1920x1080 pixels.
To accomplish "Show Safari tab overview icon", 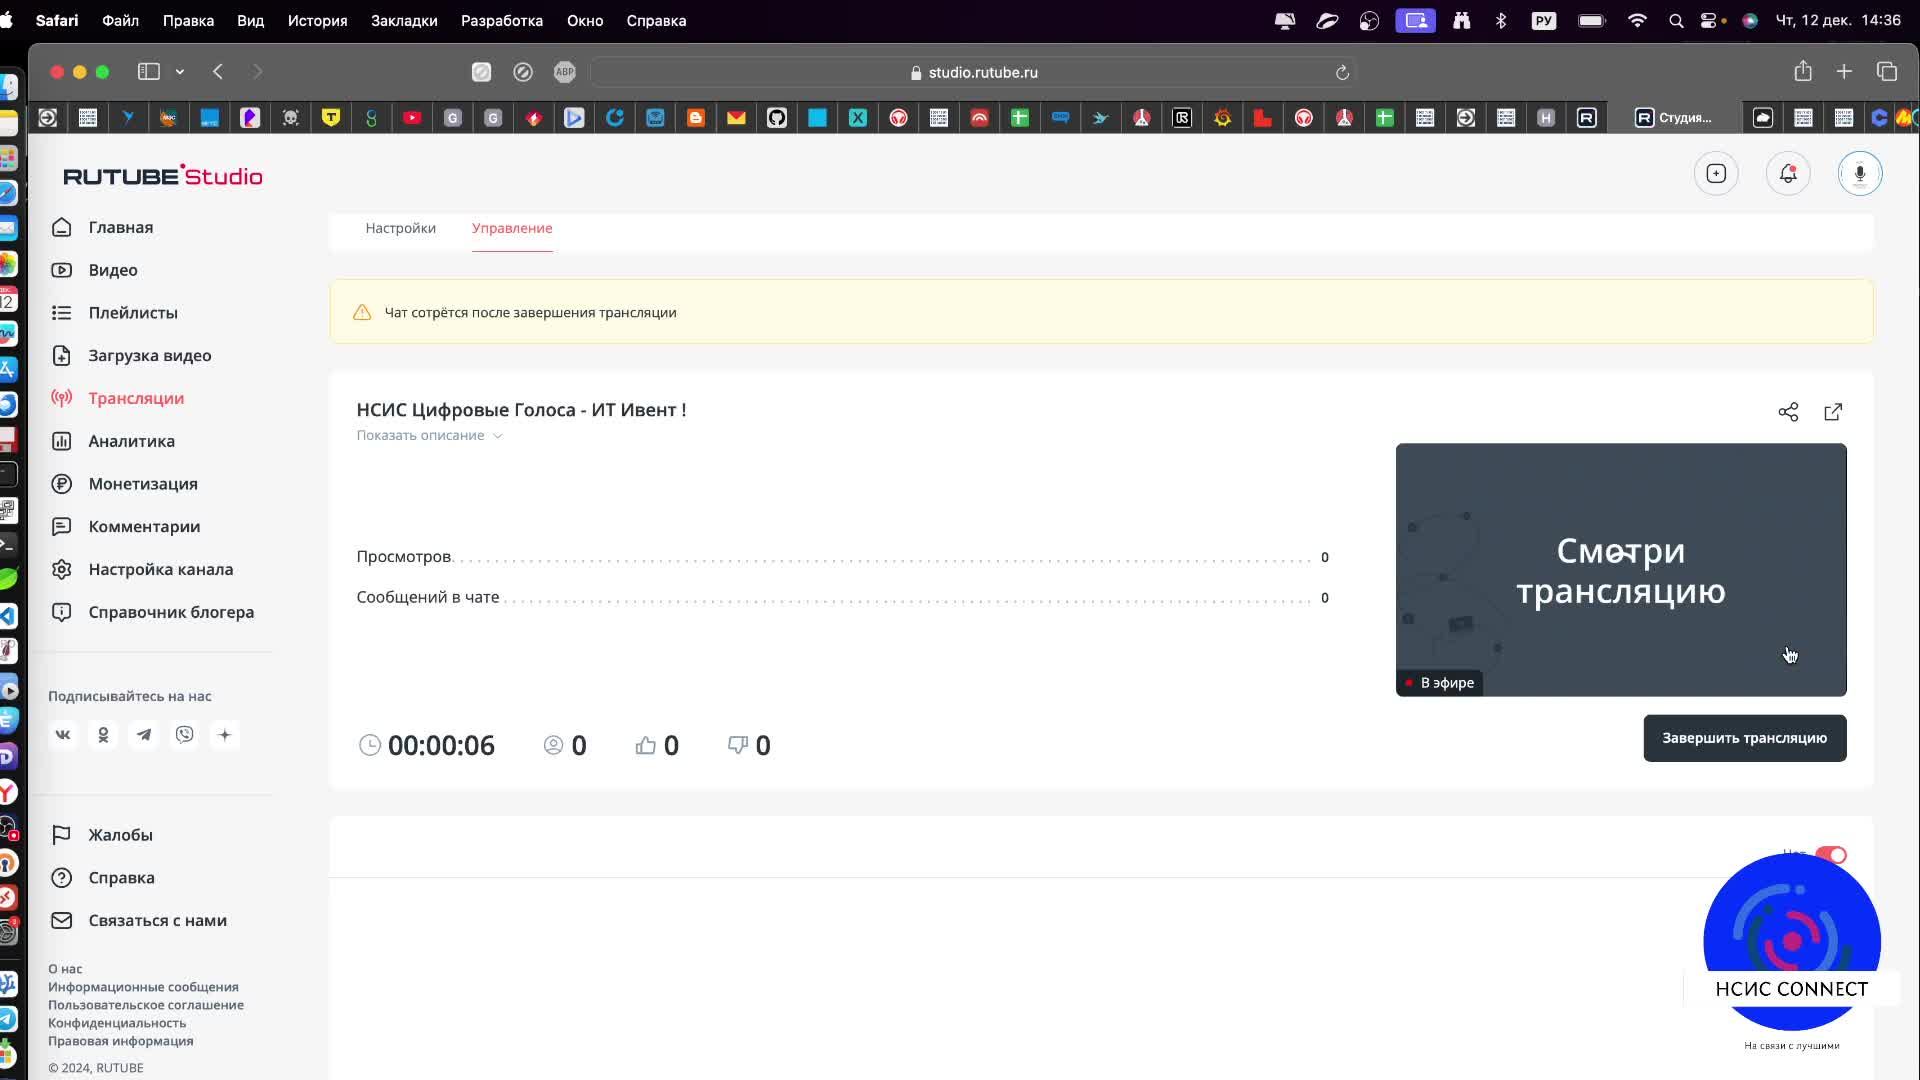I will [x=1887, y=72].
